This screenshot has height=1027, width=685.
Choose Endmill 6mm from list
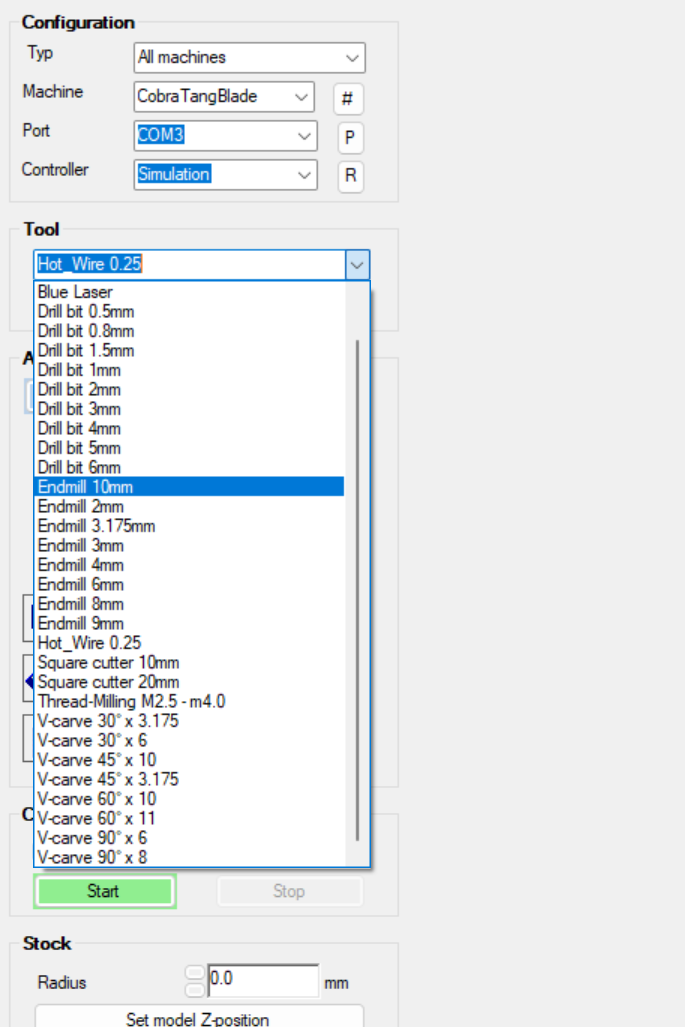coord(189,584)
